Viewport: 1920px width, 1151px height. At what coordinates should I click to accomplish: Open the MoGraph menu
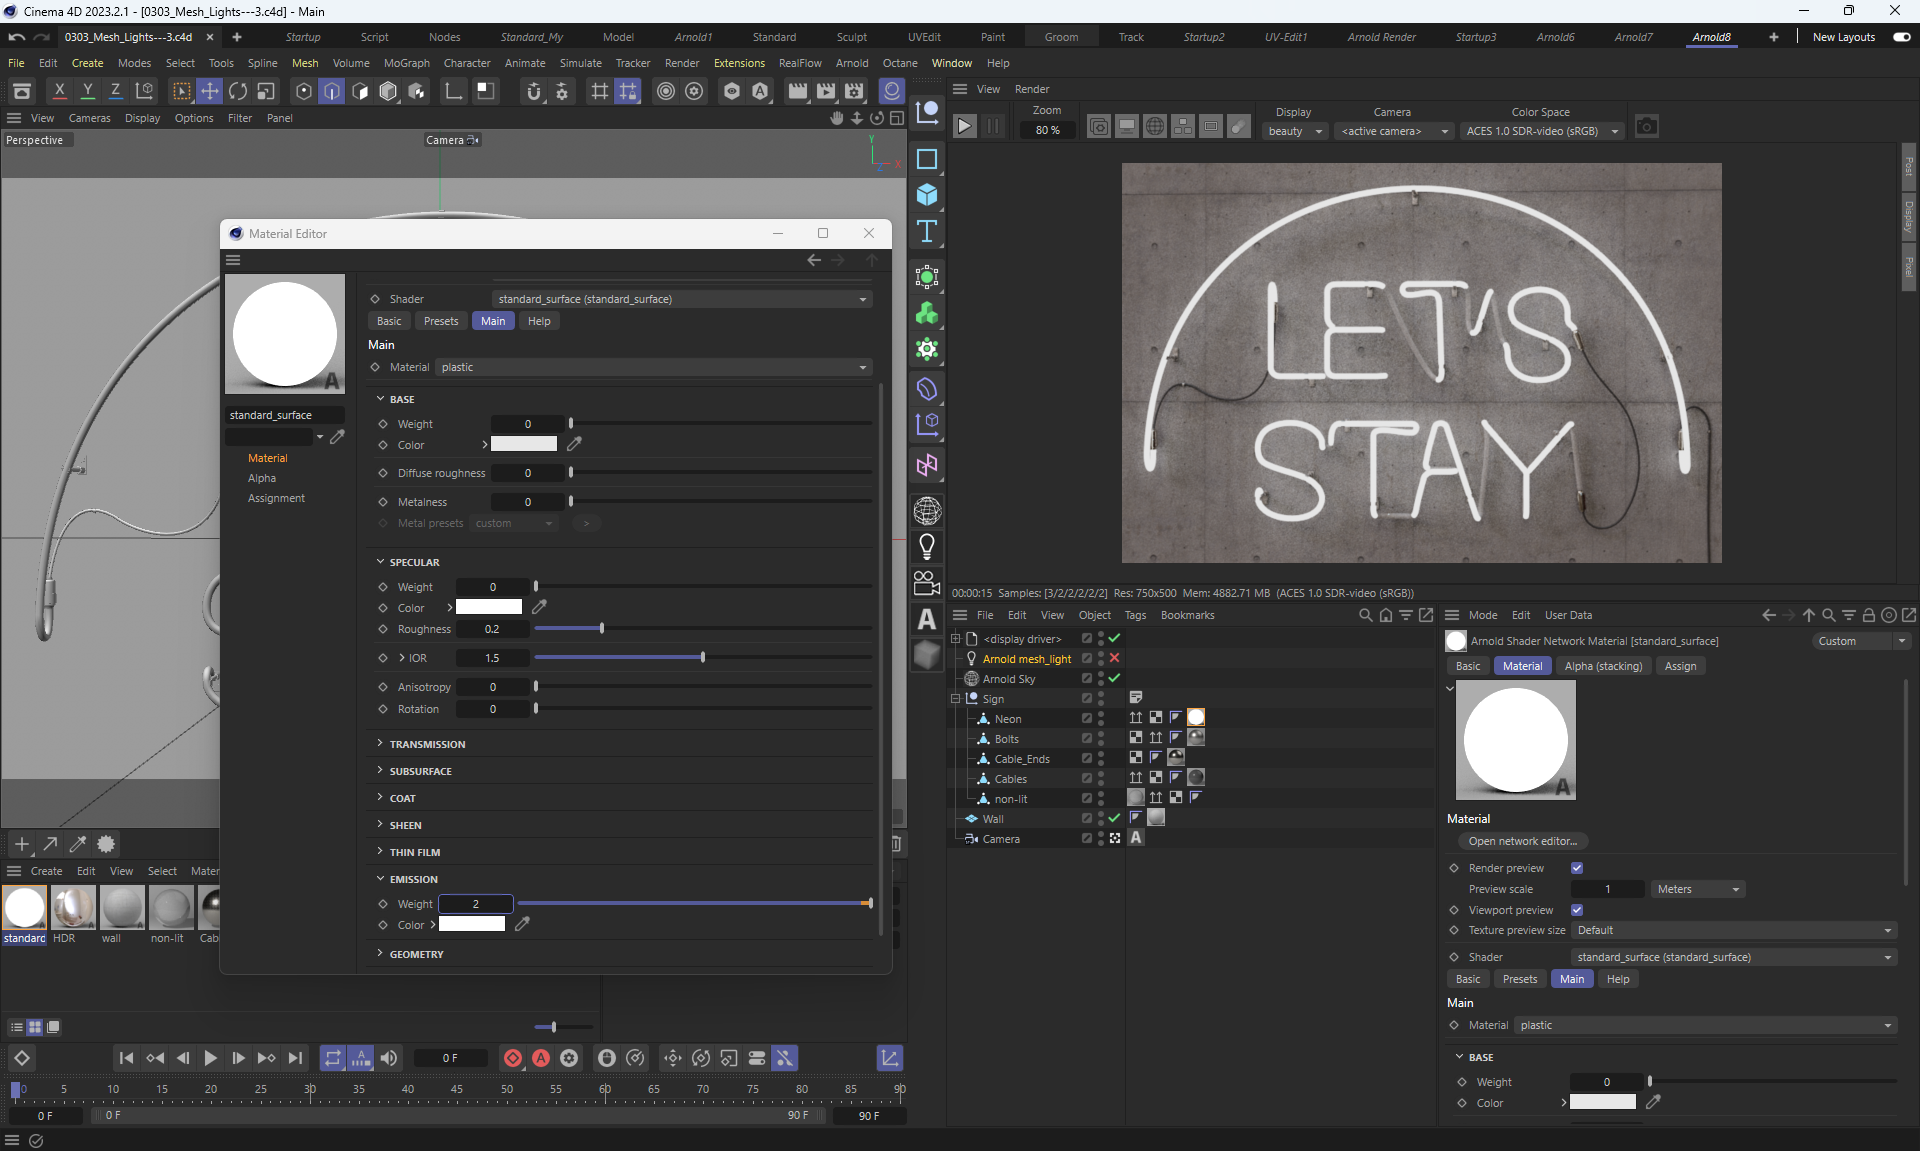coord(406,63)
